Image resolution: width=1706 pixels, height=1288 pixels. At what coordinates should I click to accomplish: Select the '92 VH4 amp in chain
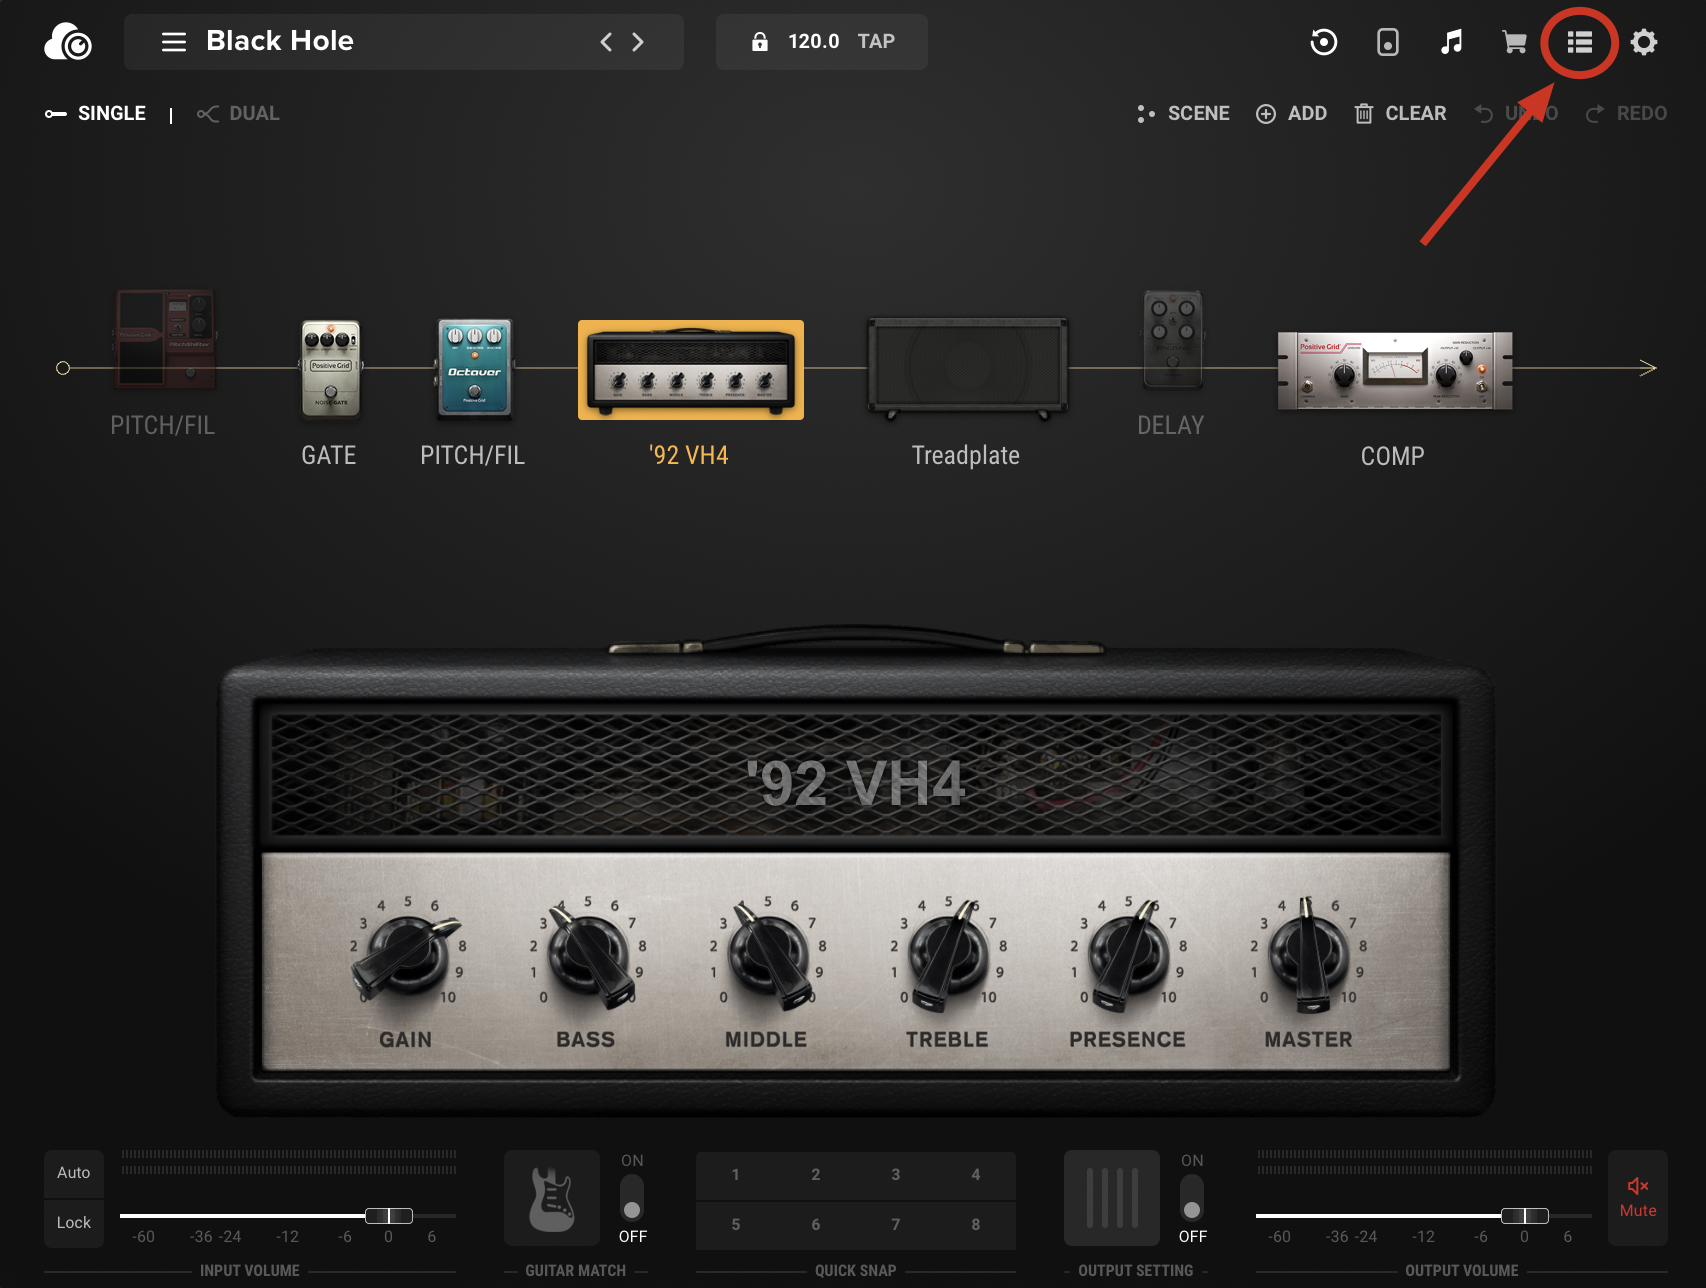pos(691,370)
